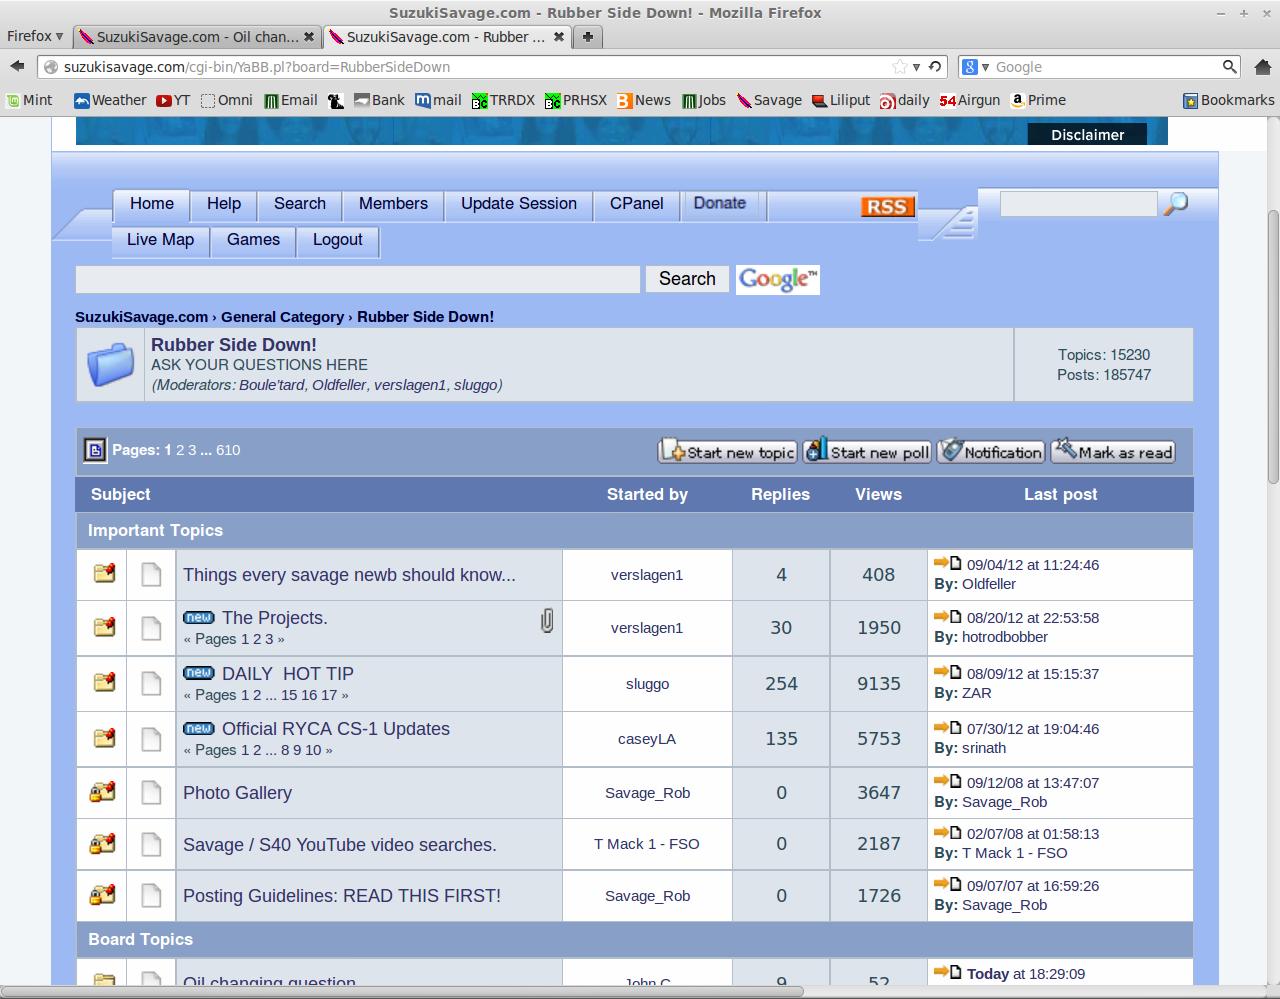1280x999 pixels.
Task: Open the search engine selector dropdown
Action: click(976, 67)
